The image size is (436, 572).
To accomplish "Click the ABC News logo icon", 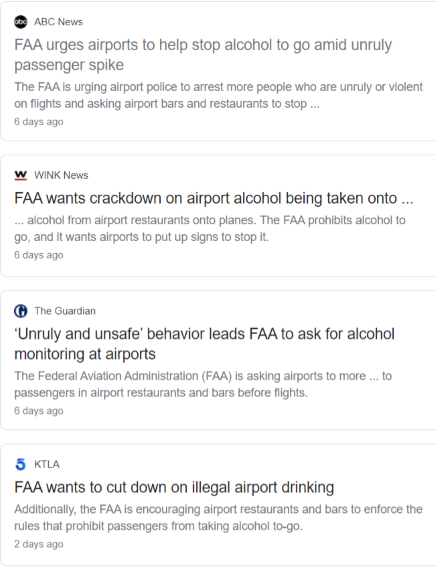I will 21,22.
